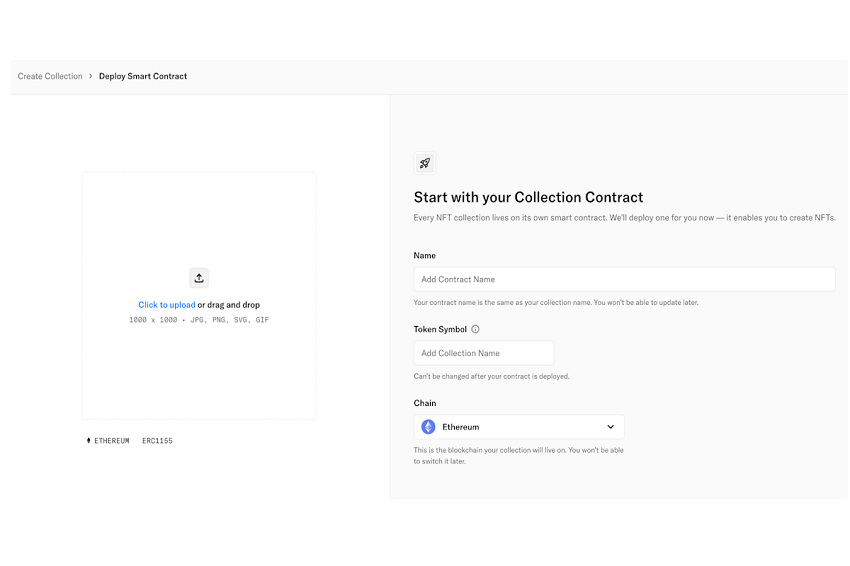Viewport: 850px width, 566px height.
Task: Click the upload arrow icon
Action: click(199, 278)
